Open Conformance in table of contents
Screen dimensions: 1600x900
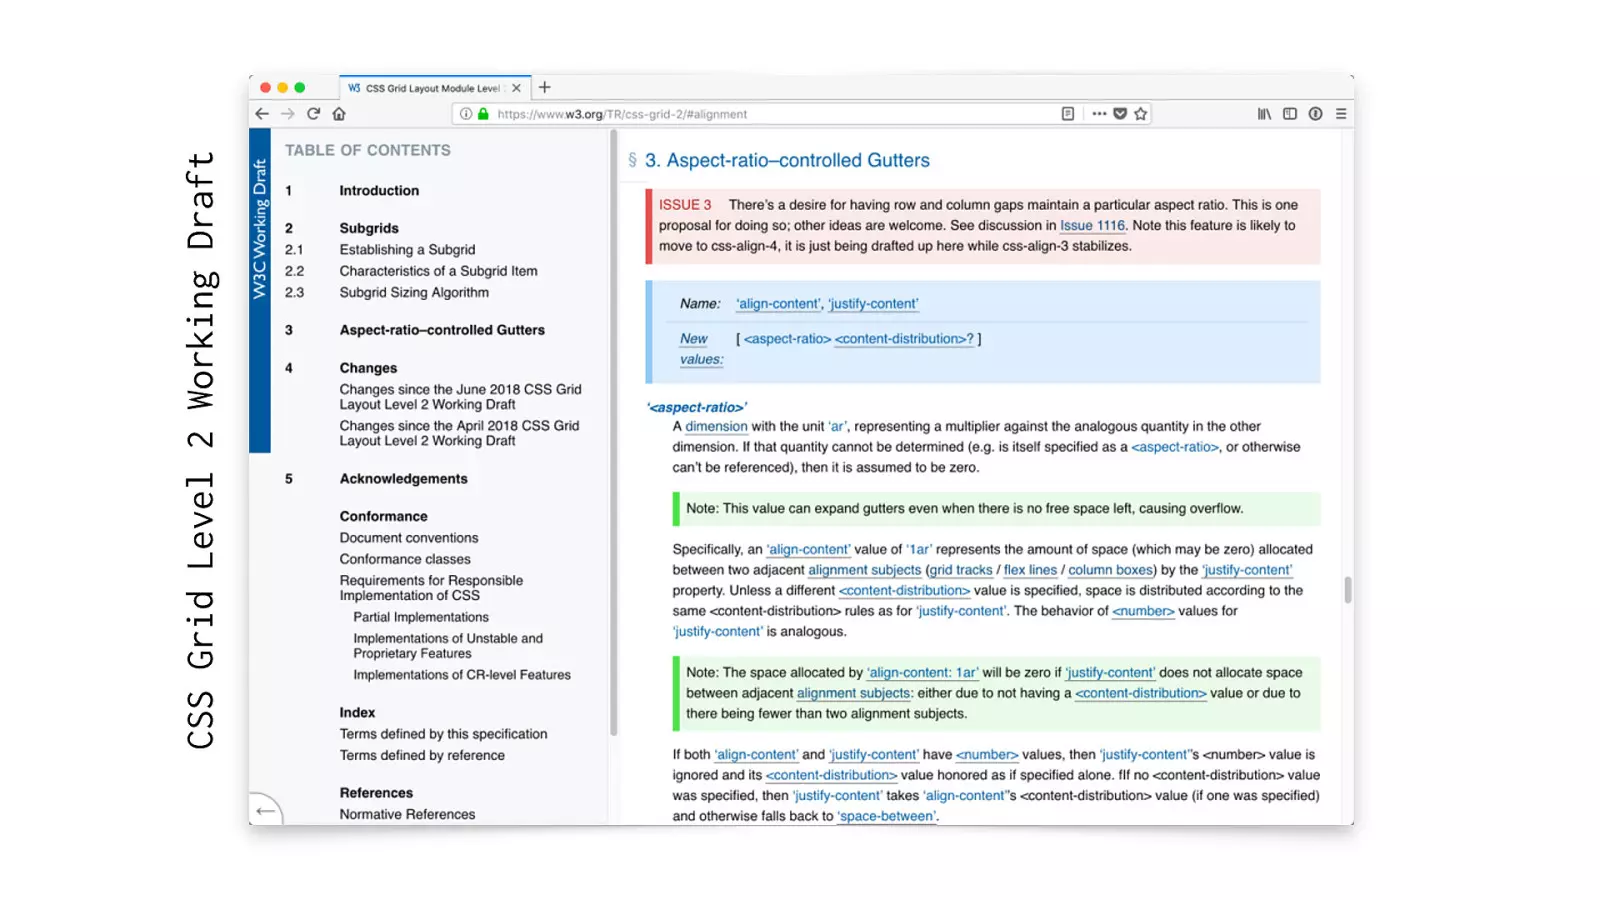tap(383, 516)
